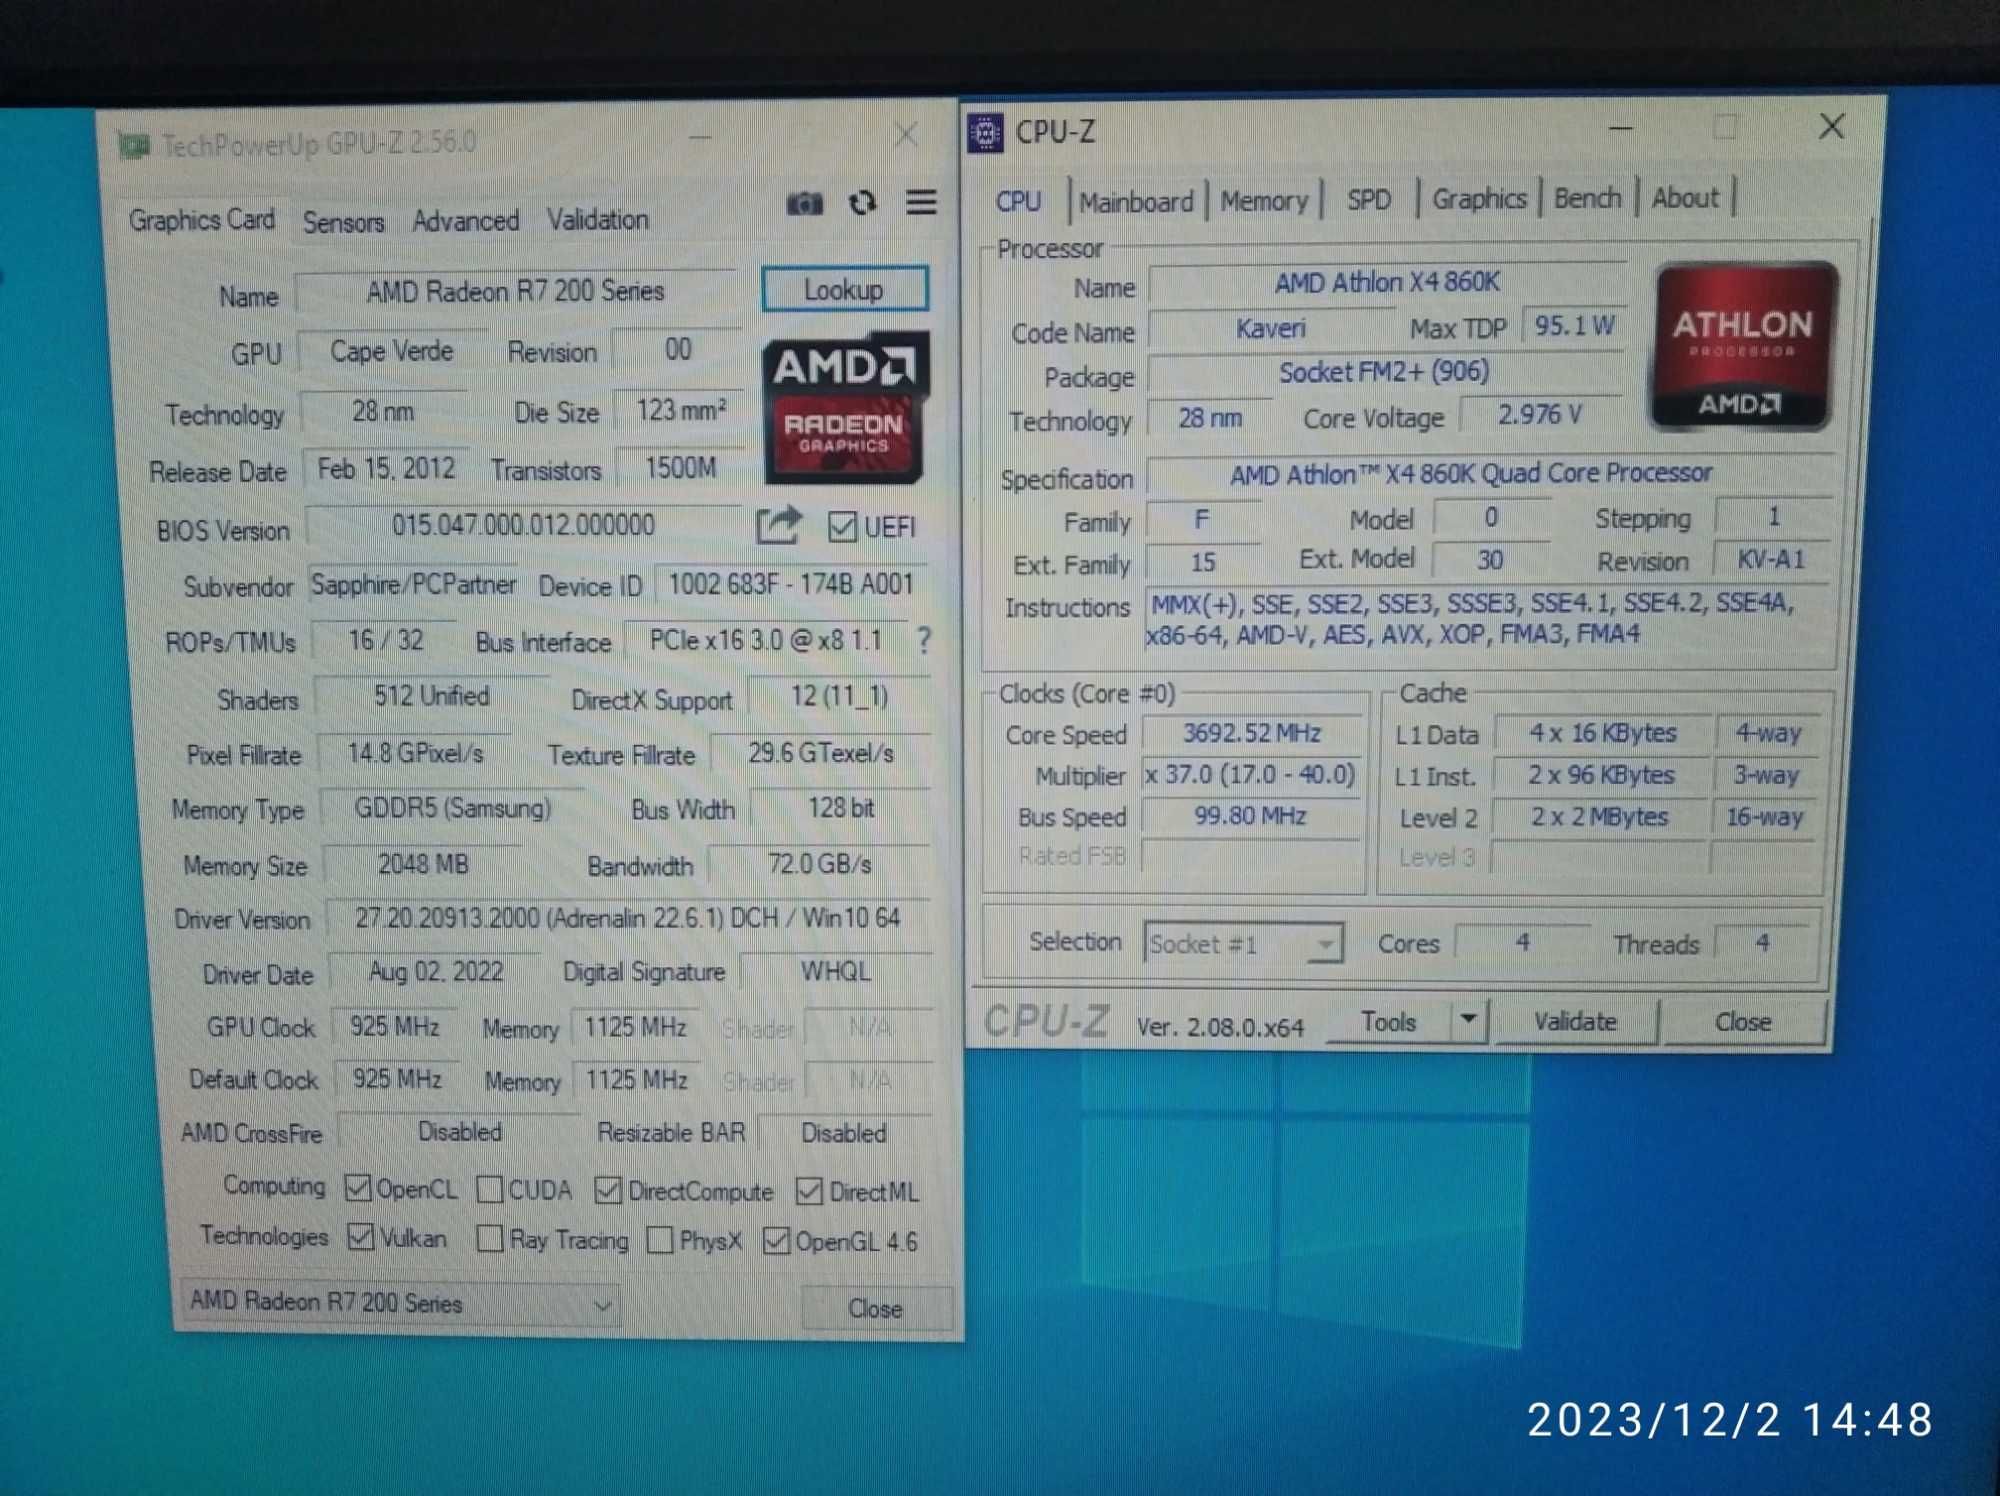Click the Bandwidth value 72.0 GB/s
Image resolution: width=2000 pixels, height=1496 pixels.
[x=820, y=864]
